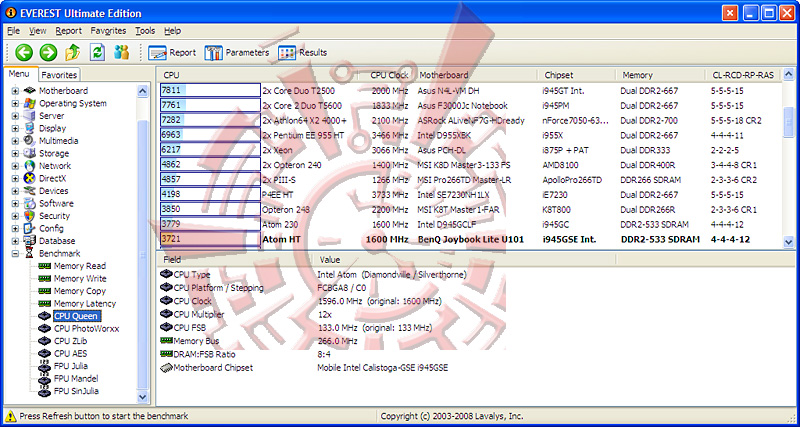Click the Refresh benchmark icon
Screen dimensions: 800x427
coord(97,52)
